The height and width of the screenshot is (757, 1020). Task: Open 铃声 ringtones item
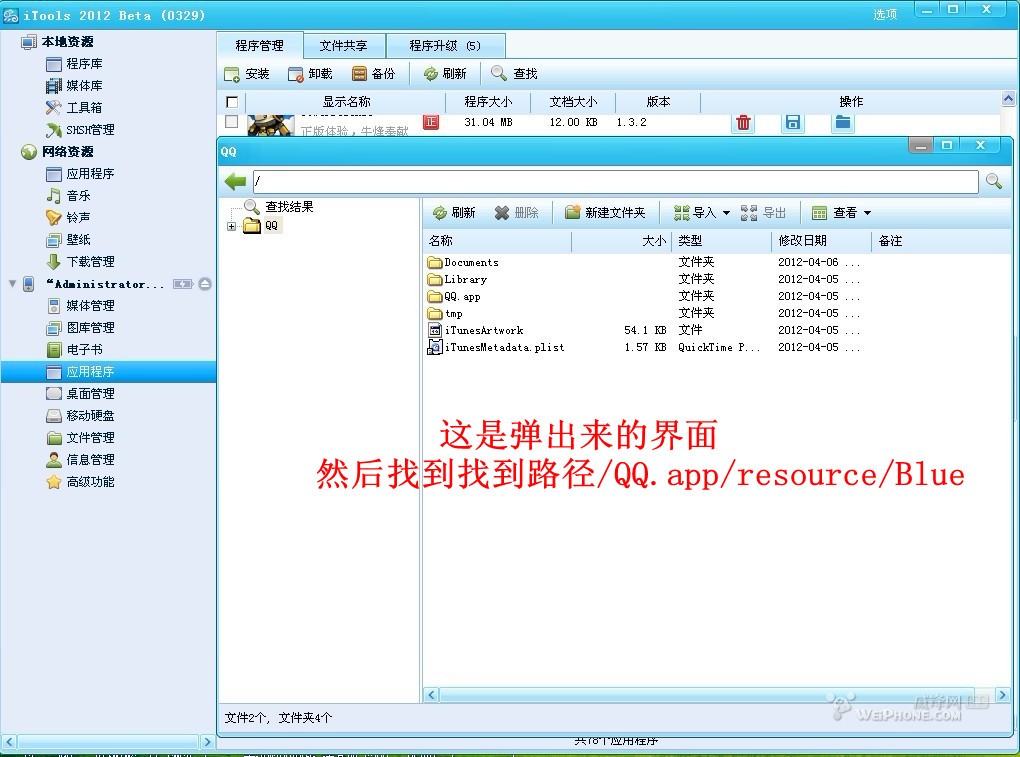pos(68,218)
